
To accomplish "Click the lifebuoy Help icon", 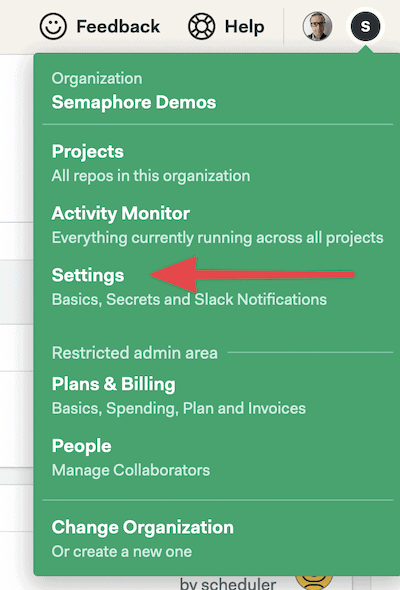I will click(x=201, y=26).
